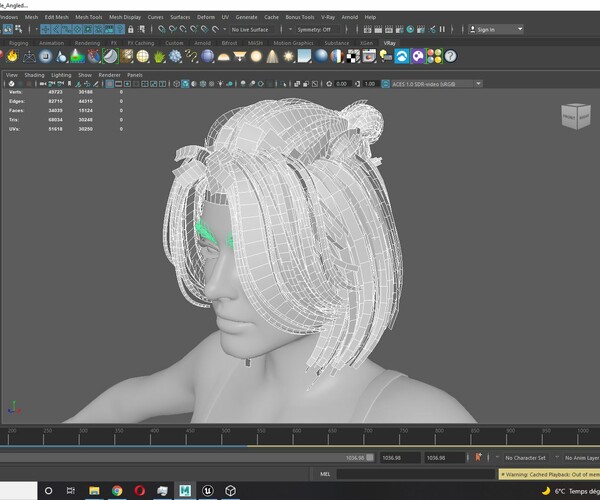The height and width of the screenshot is (500, 600).
Task: Click the viewport exposure value field 0.00
Action: pos(341,84)
